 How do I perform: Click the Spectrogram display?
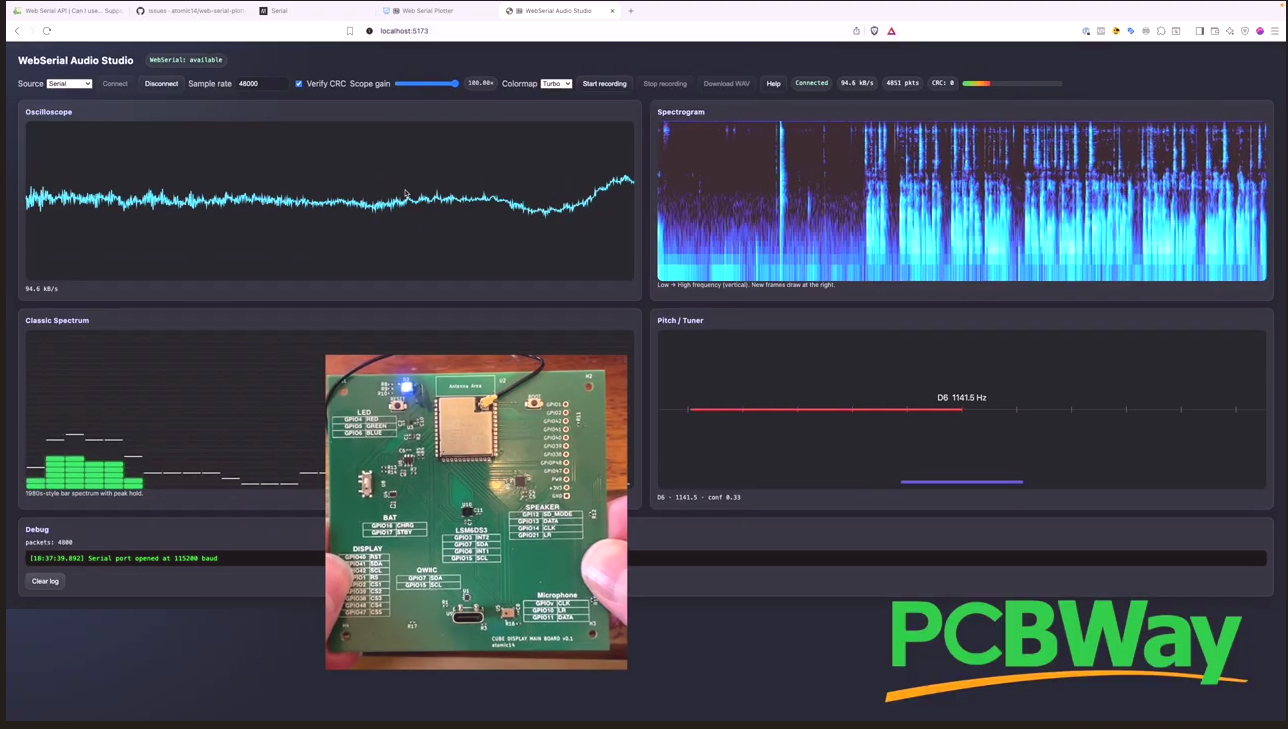(x=962, y=201)
